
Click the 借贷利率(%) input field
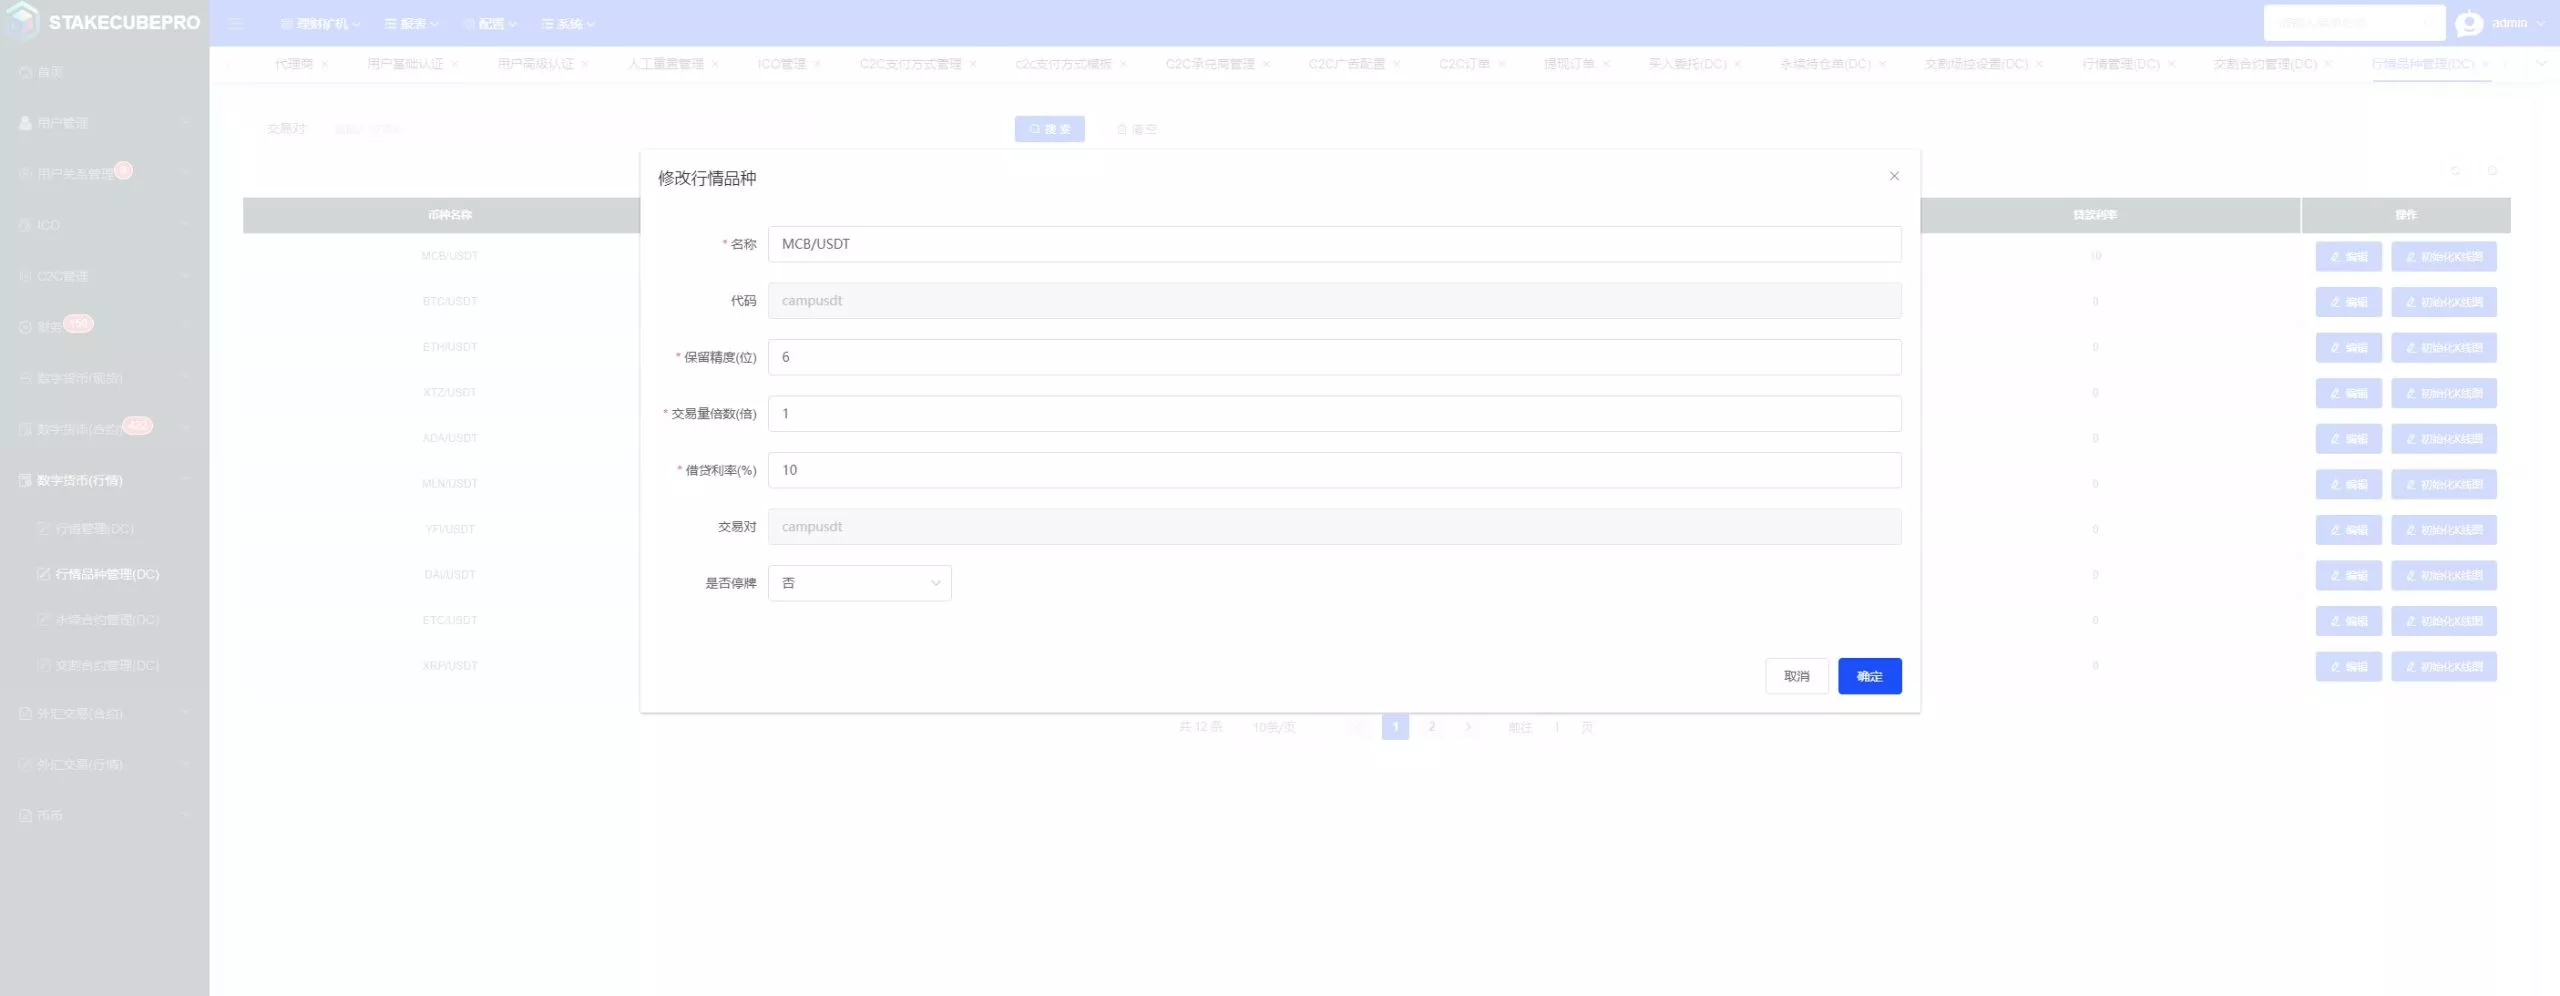pyautogui.click(x=1334, y=470)
